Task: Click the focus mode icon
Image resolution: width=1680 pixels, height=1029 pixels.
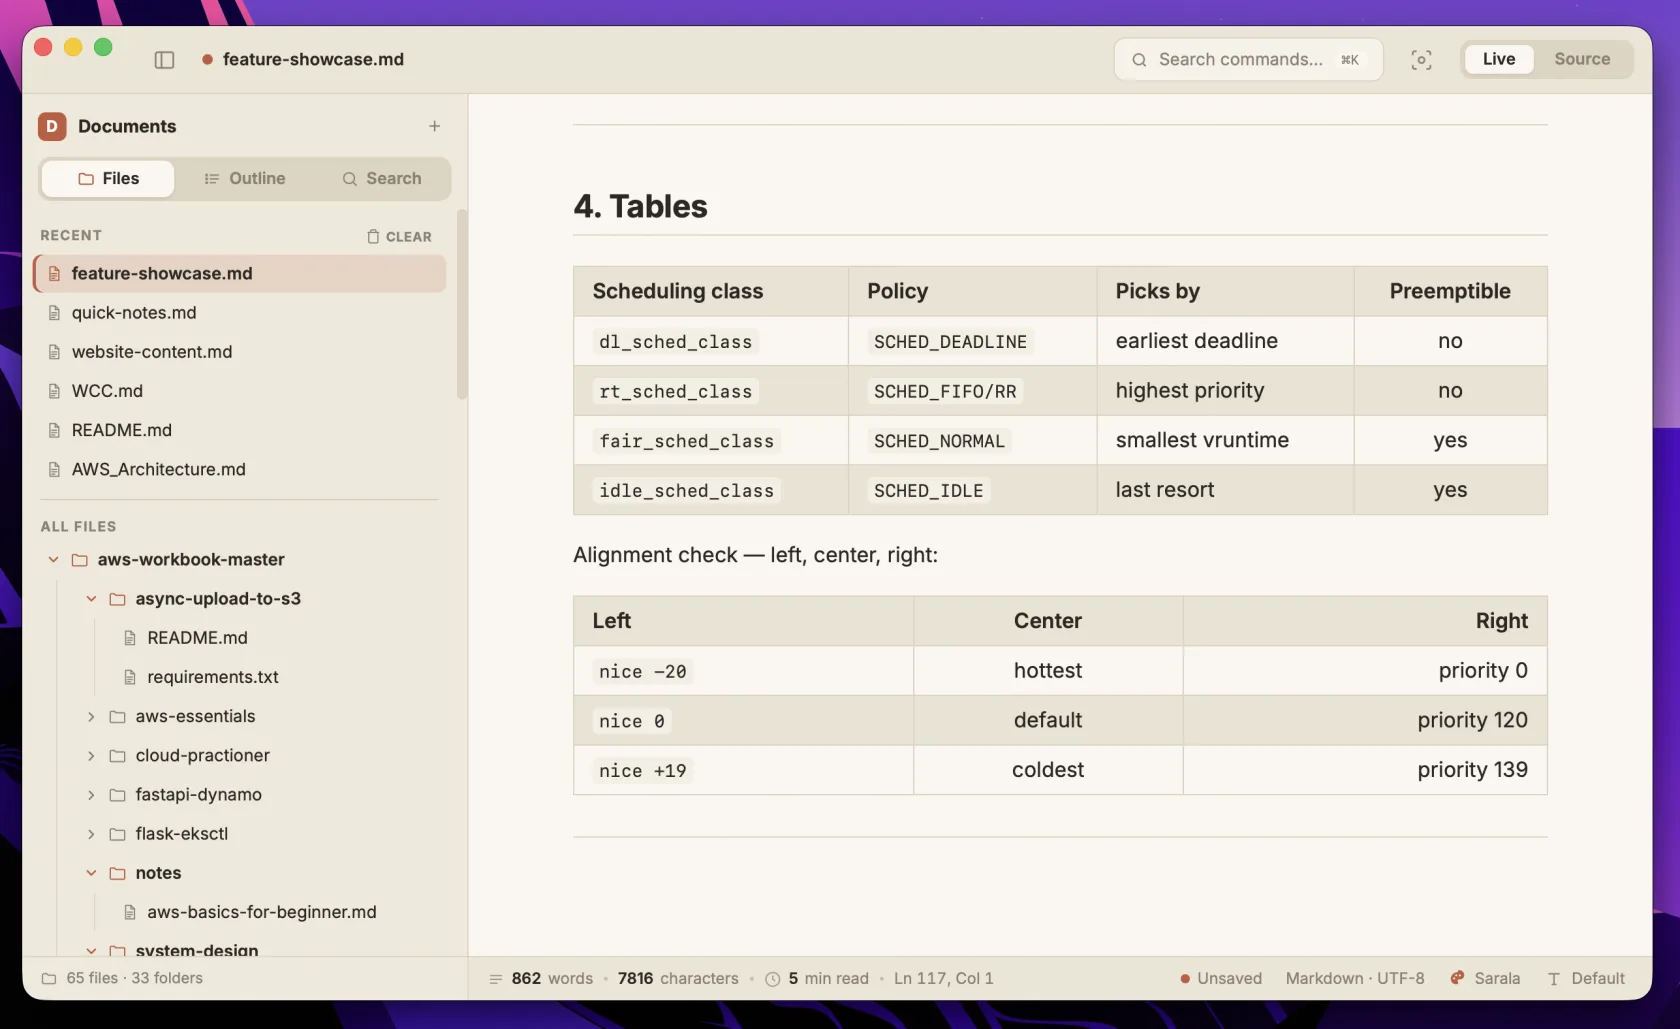Action: click(1421, 60)
